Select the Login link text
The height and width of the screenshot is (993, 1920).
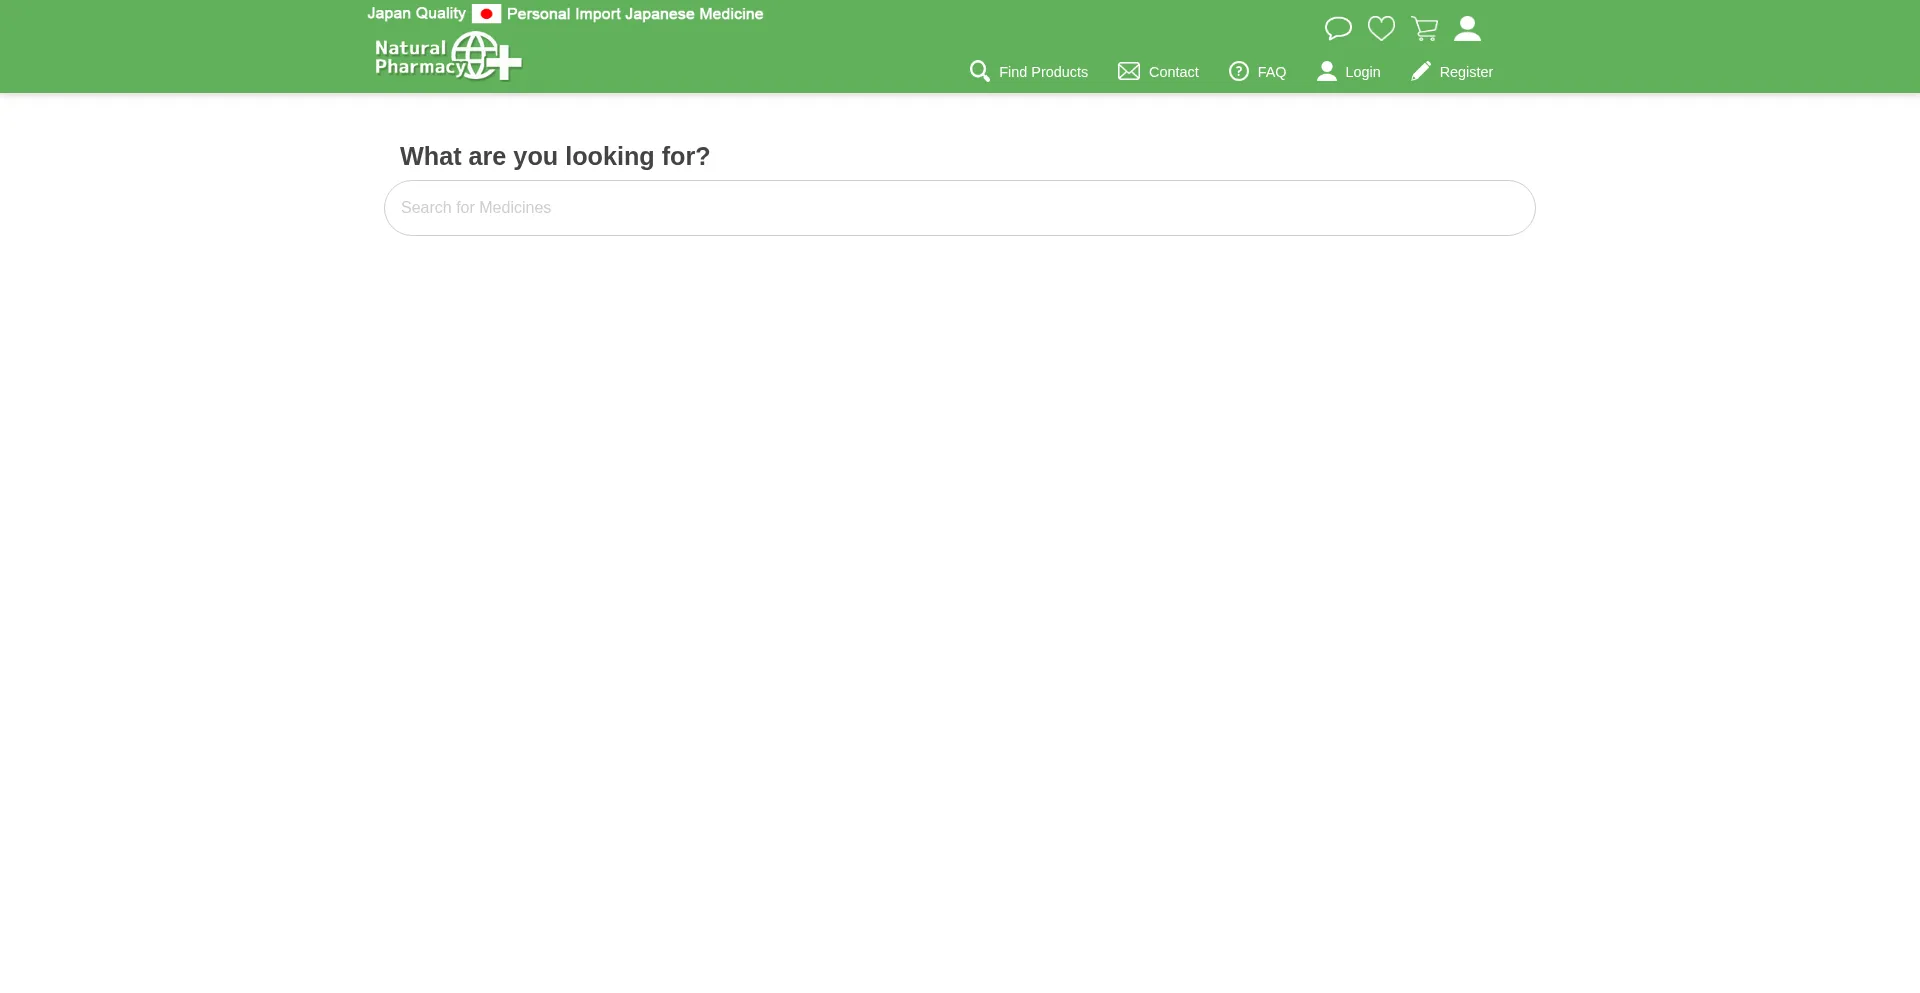1362,72
